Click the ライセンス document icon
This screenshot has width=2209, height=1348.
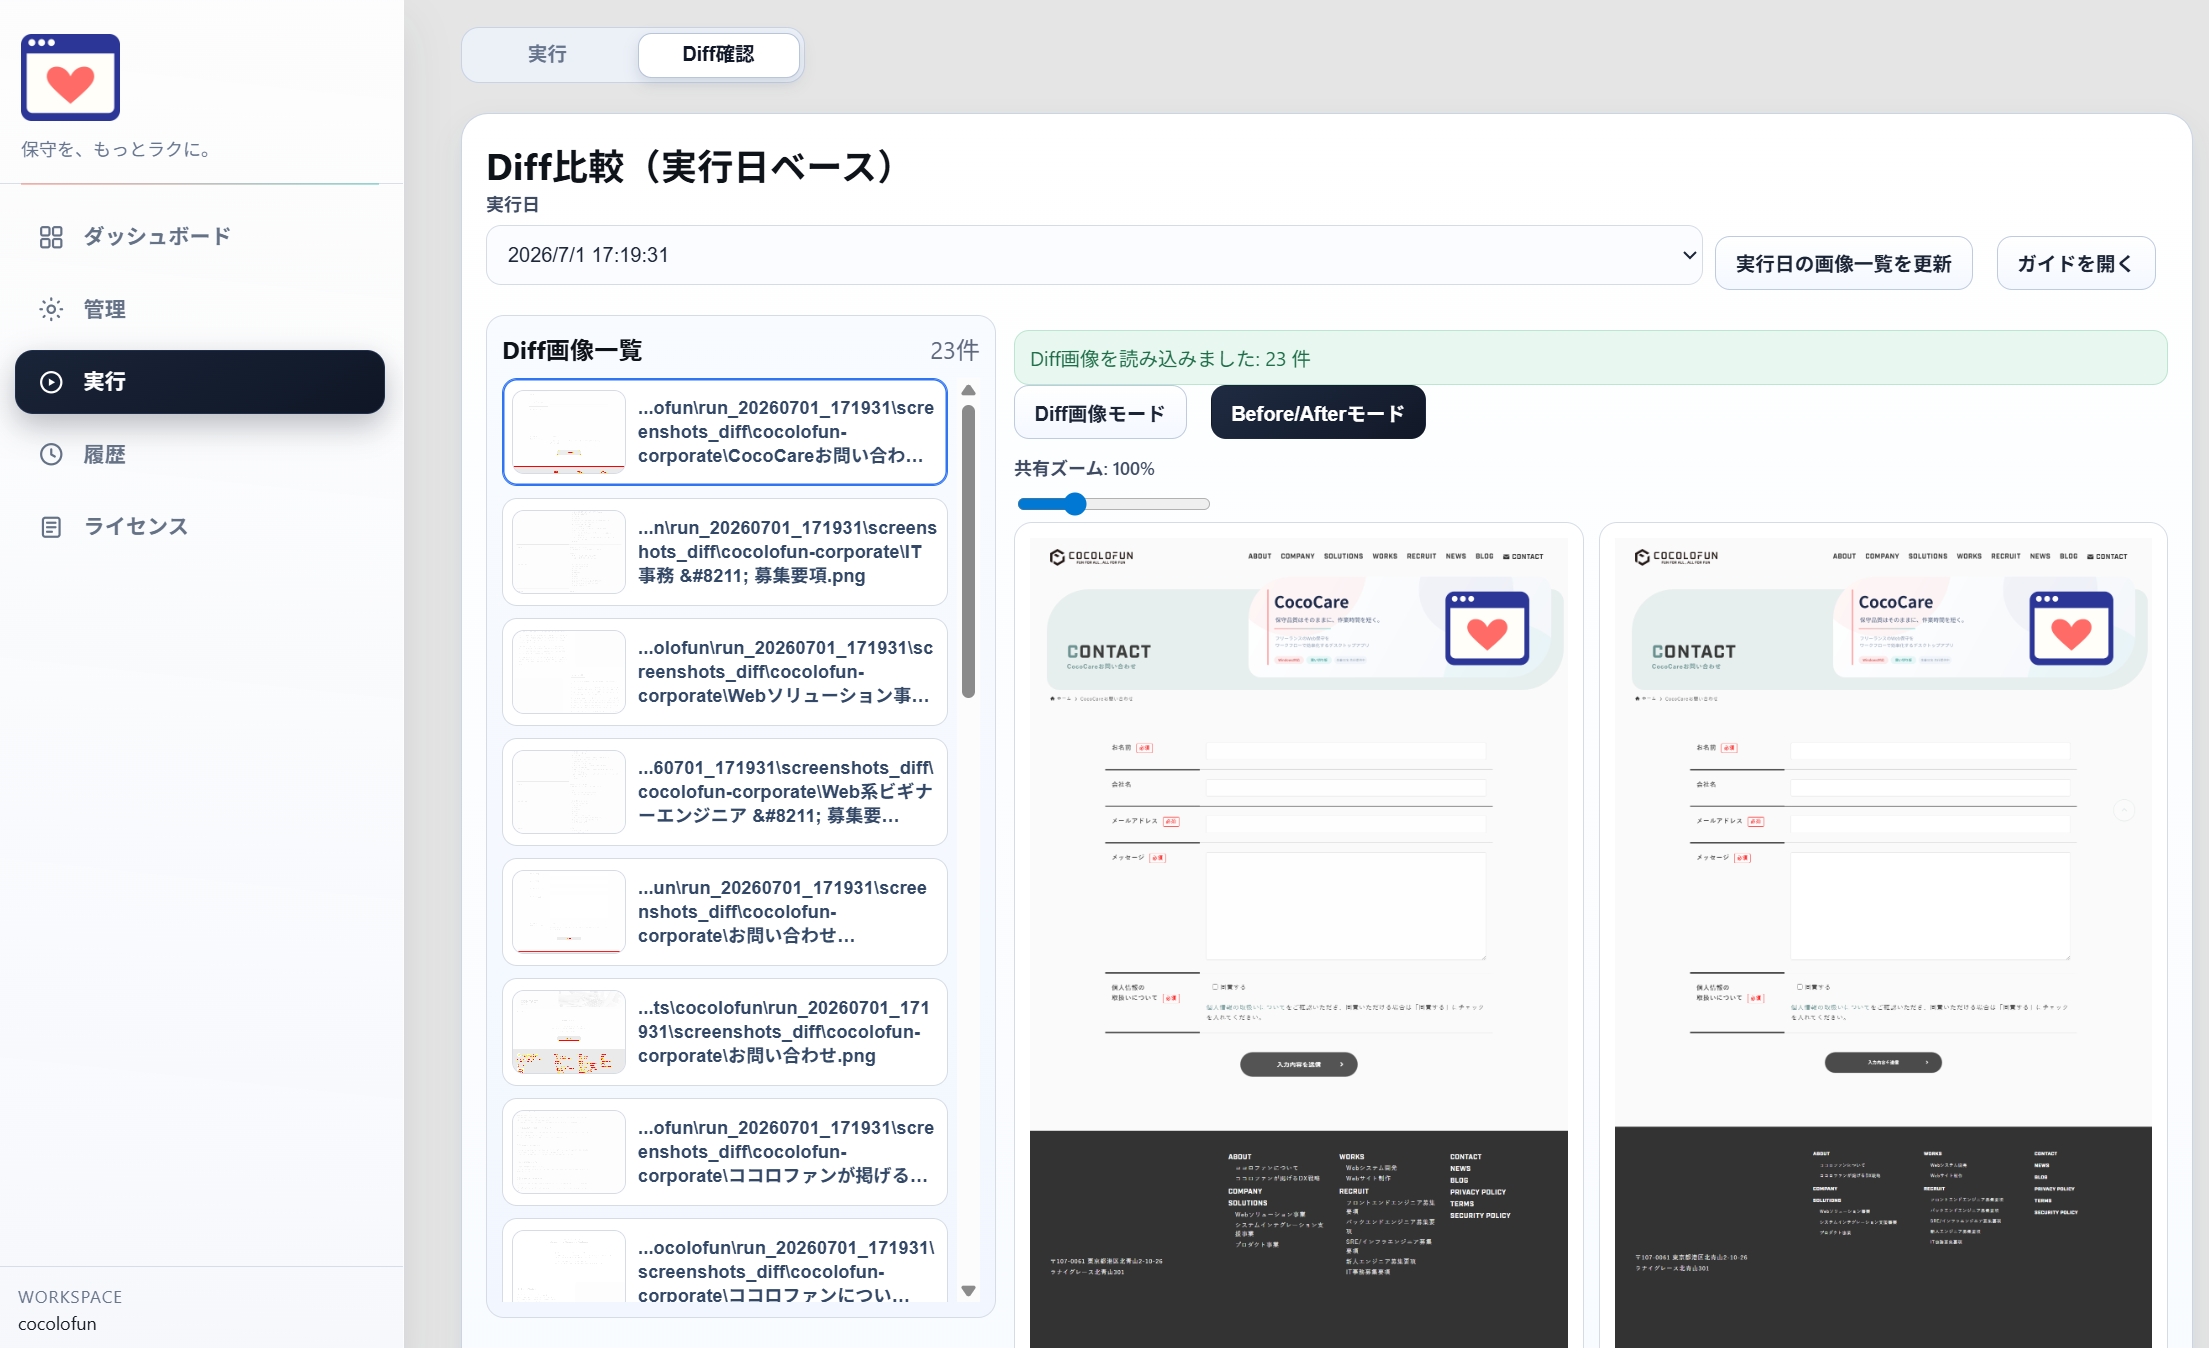click(x=51, y=527)
